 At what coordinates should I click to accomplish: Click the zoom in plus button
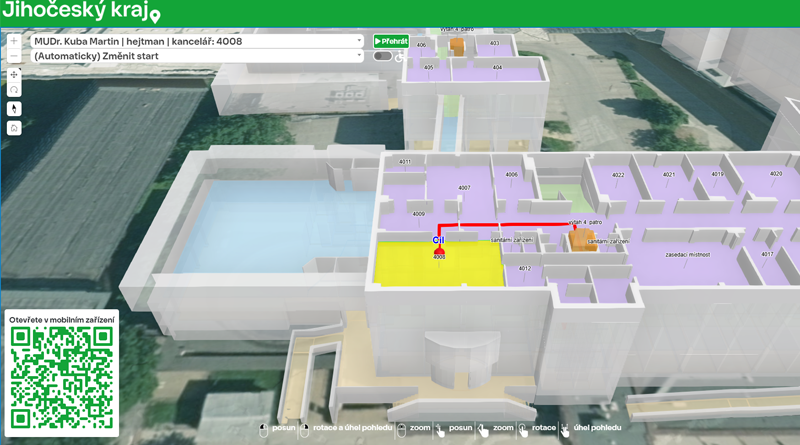click(x=14, y=42)
